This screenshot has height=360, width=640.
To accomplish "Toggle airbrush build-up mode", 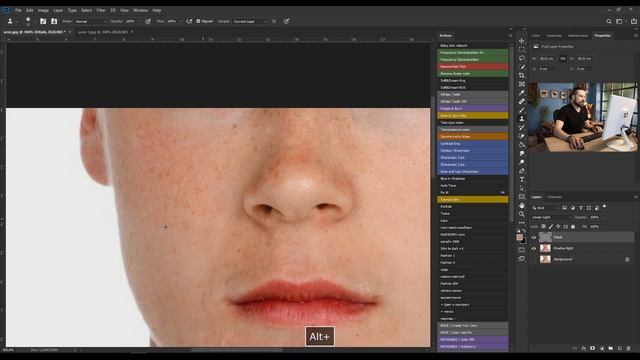I will pos(189,21).
